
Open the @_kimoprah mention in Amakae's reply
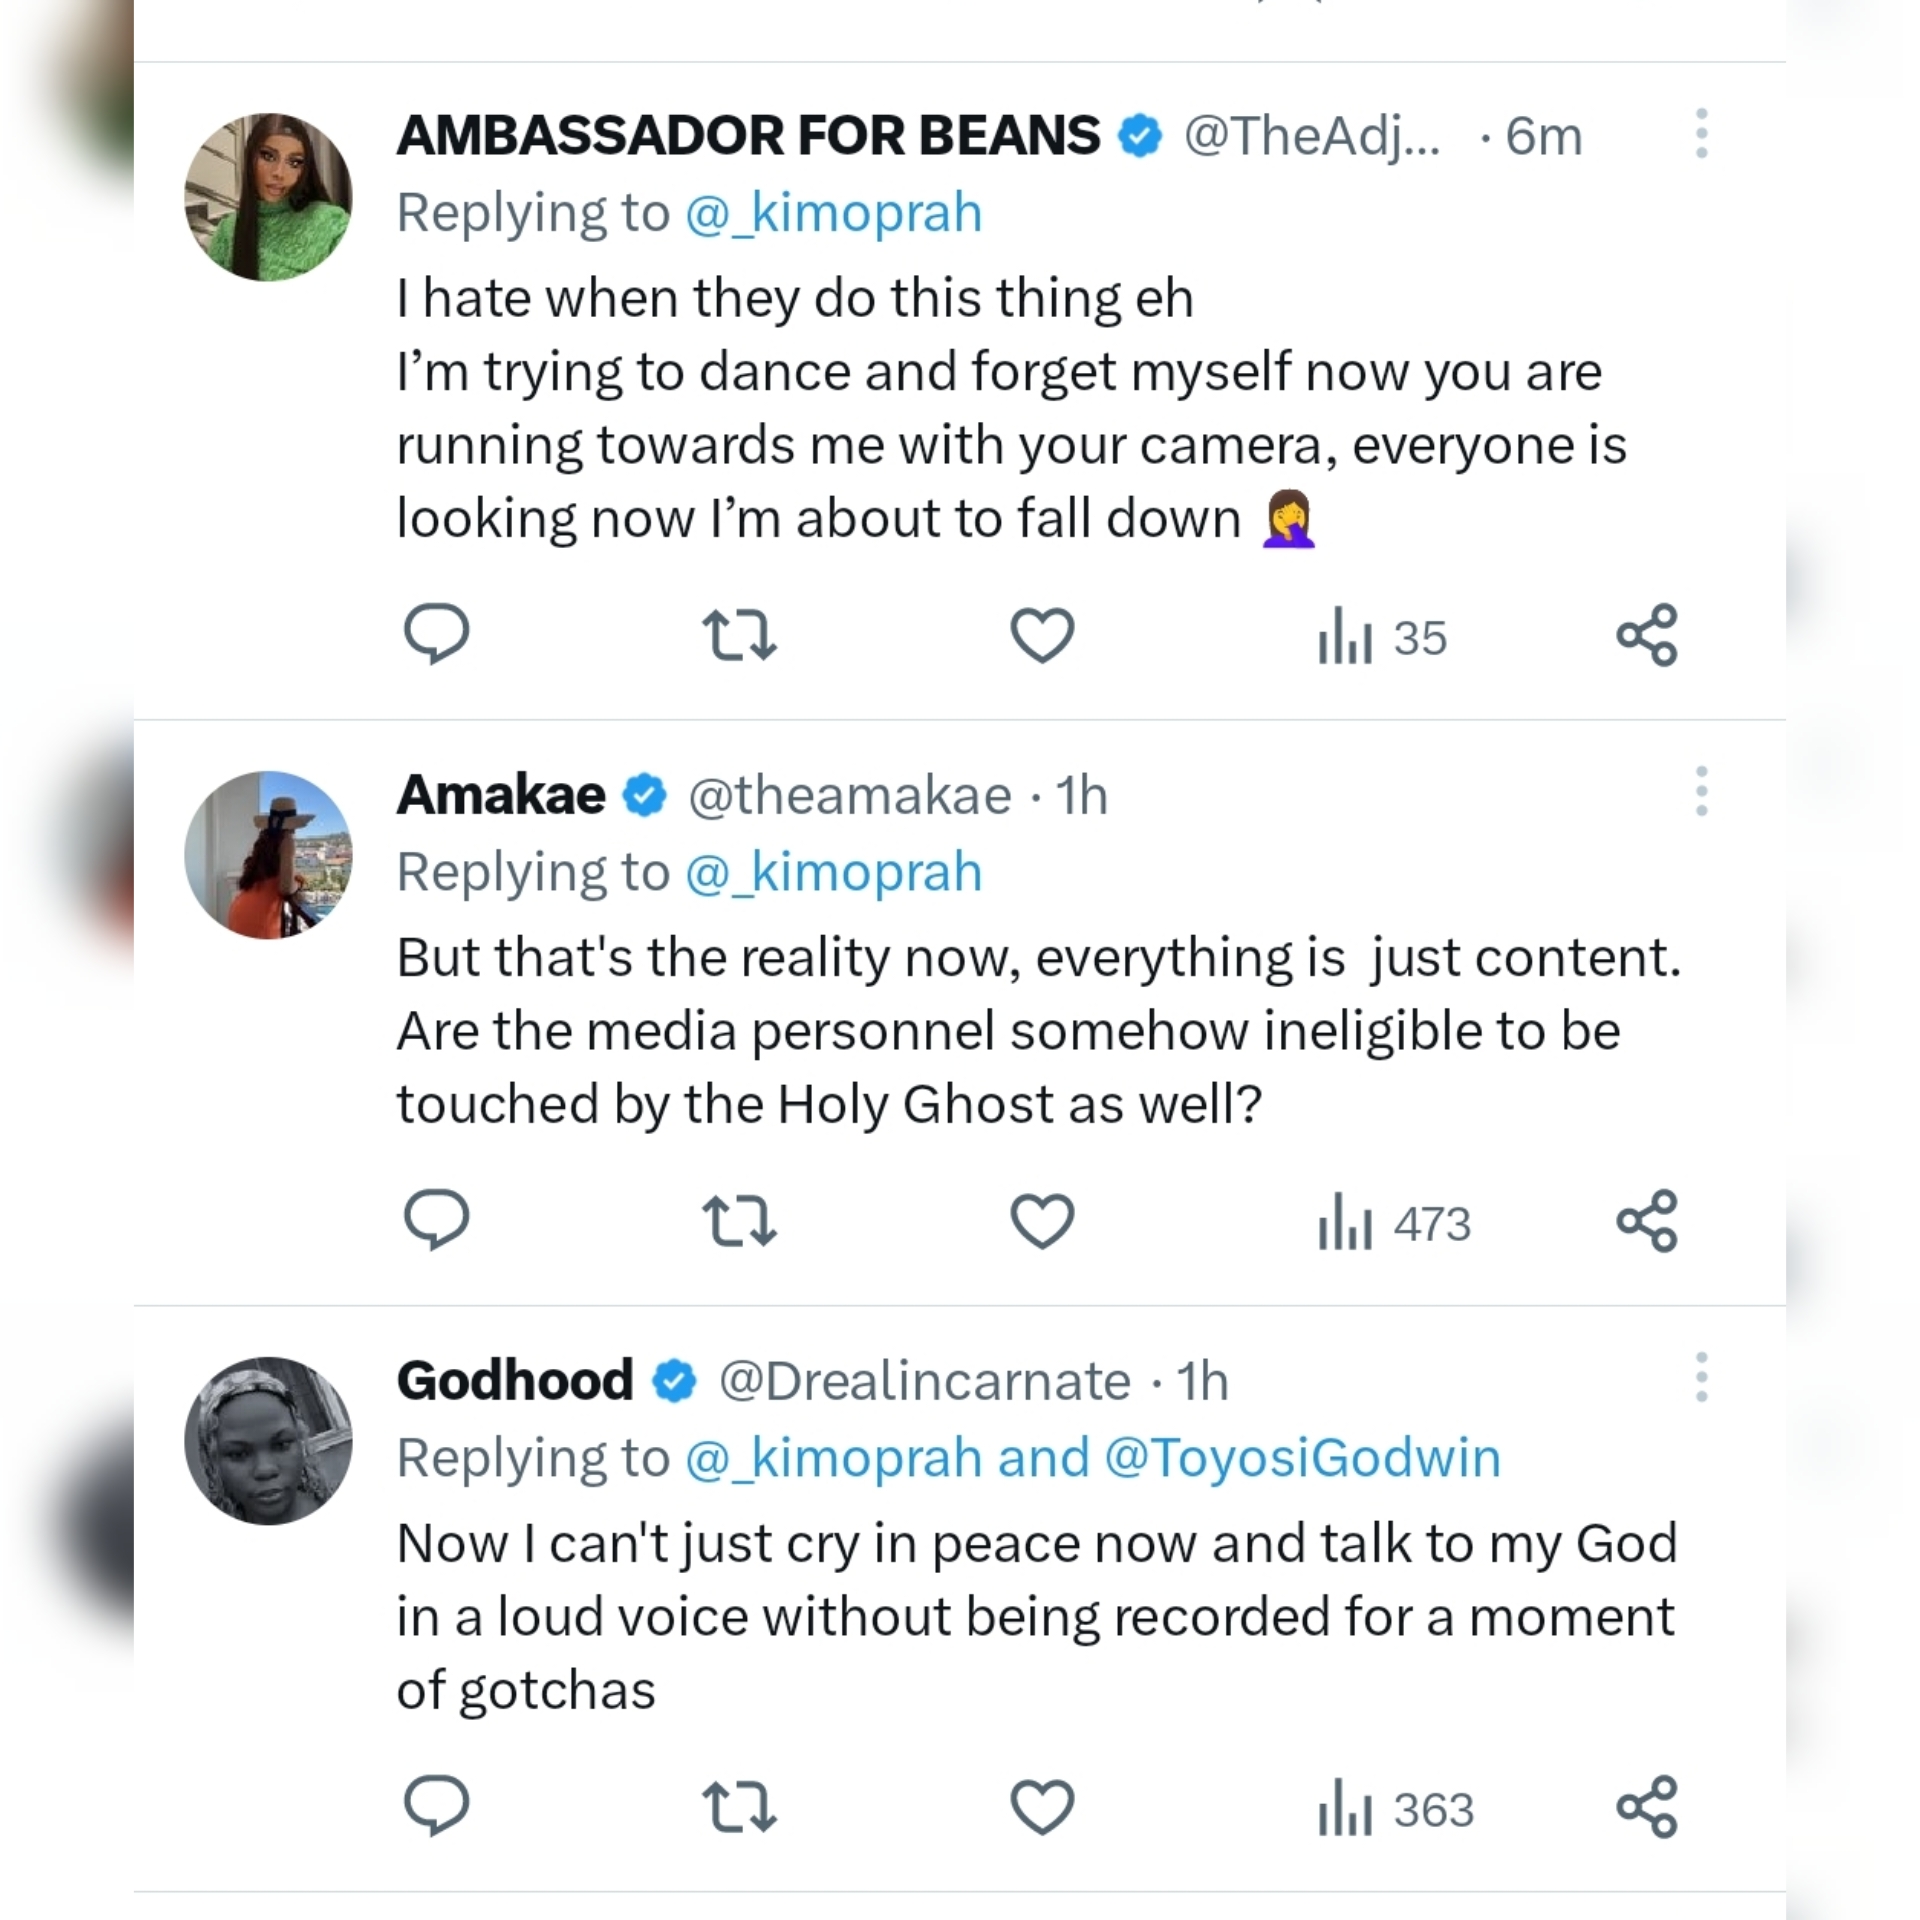833,871
